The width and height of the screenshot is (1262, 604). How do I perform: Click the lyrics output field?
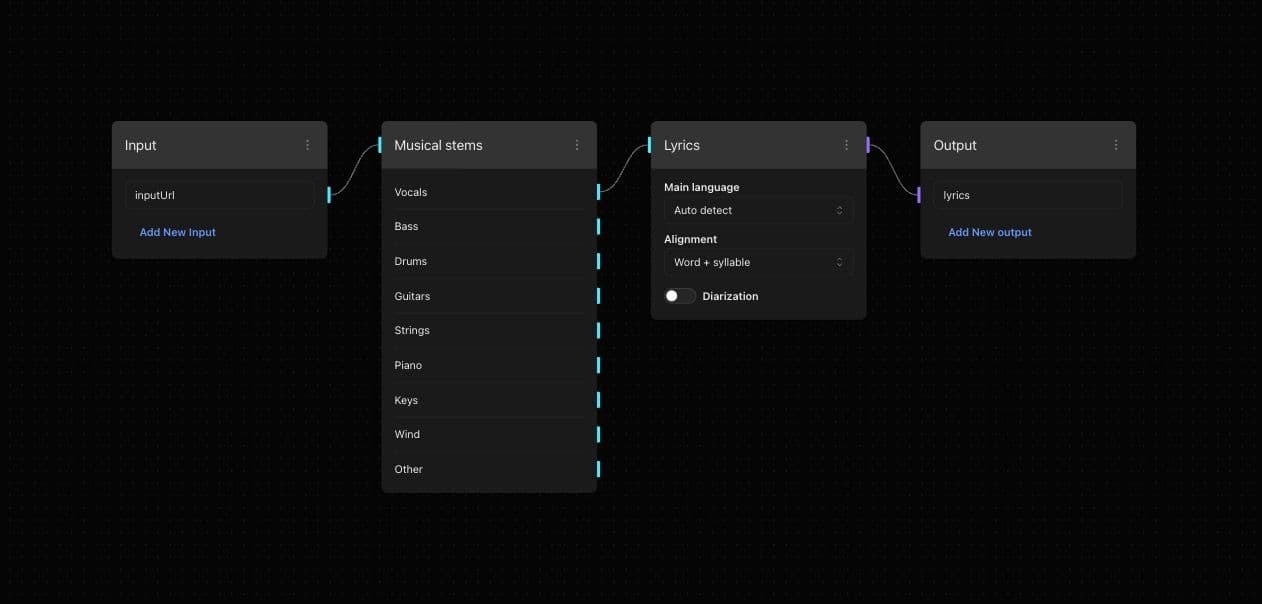click(x=1027, y=195)
